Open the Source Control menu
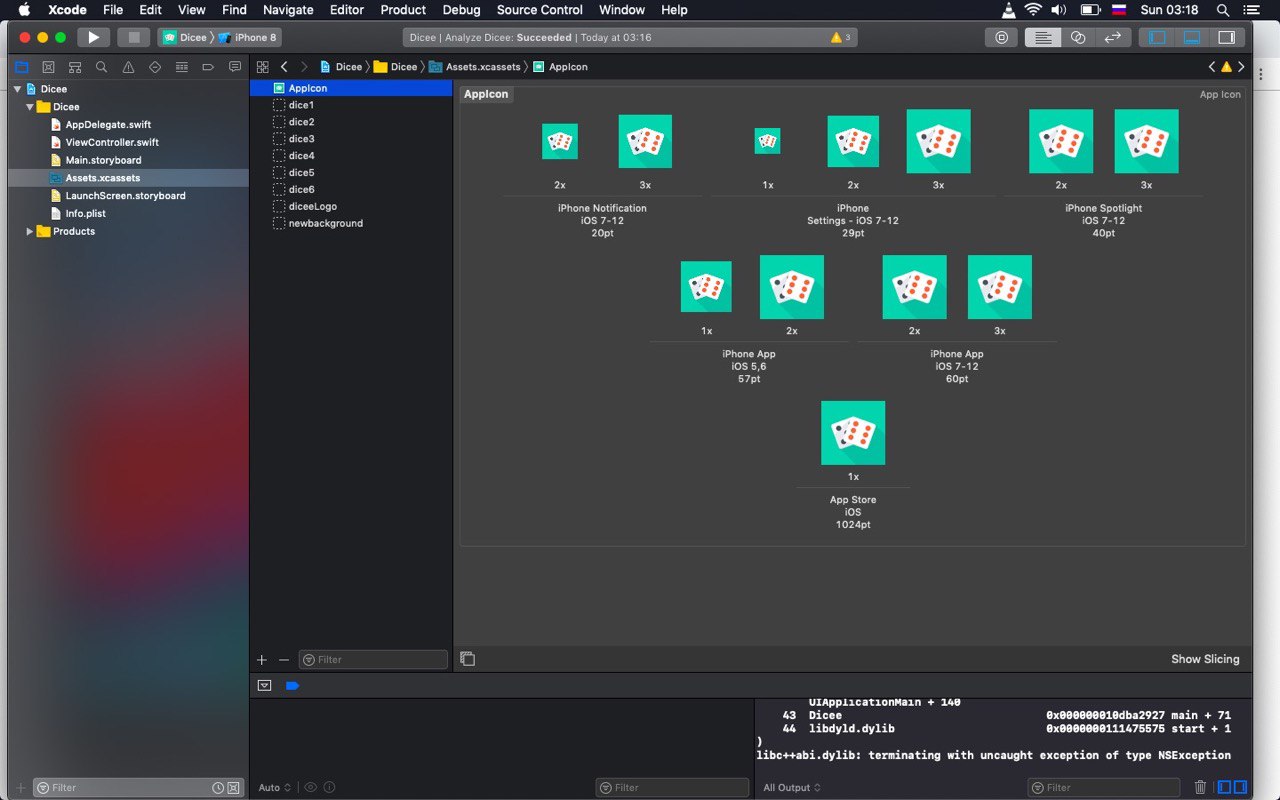The height and width of the screenshot is (800, 1280). [x=540, y=10]
